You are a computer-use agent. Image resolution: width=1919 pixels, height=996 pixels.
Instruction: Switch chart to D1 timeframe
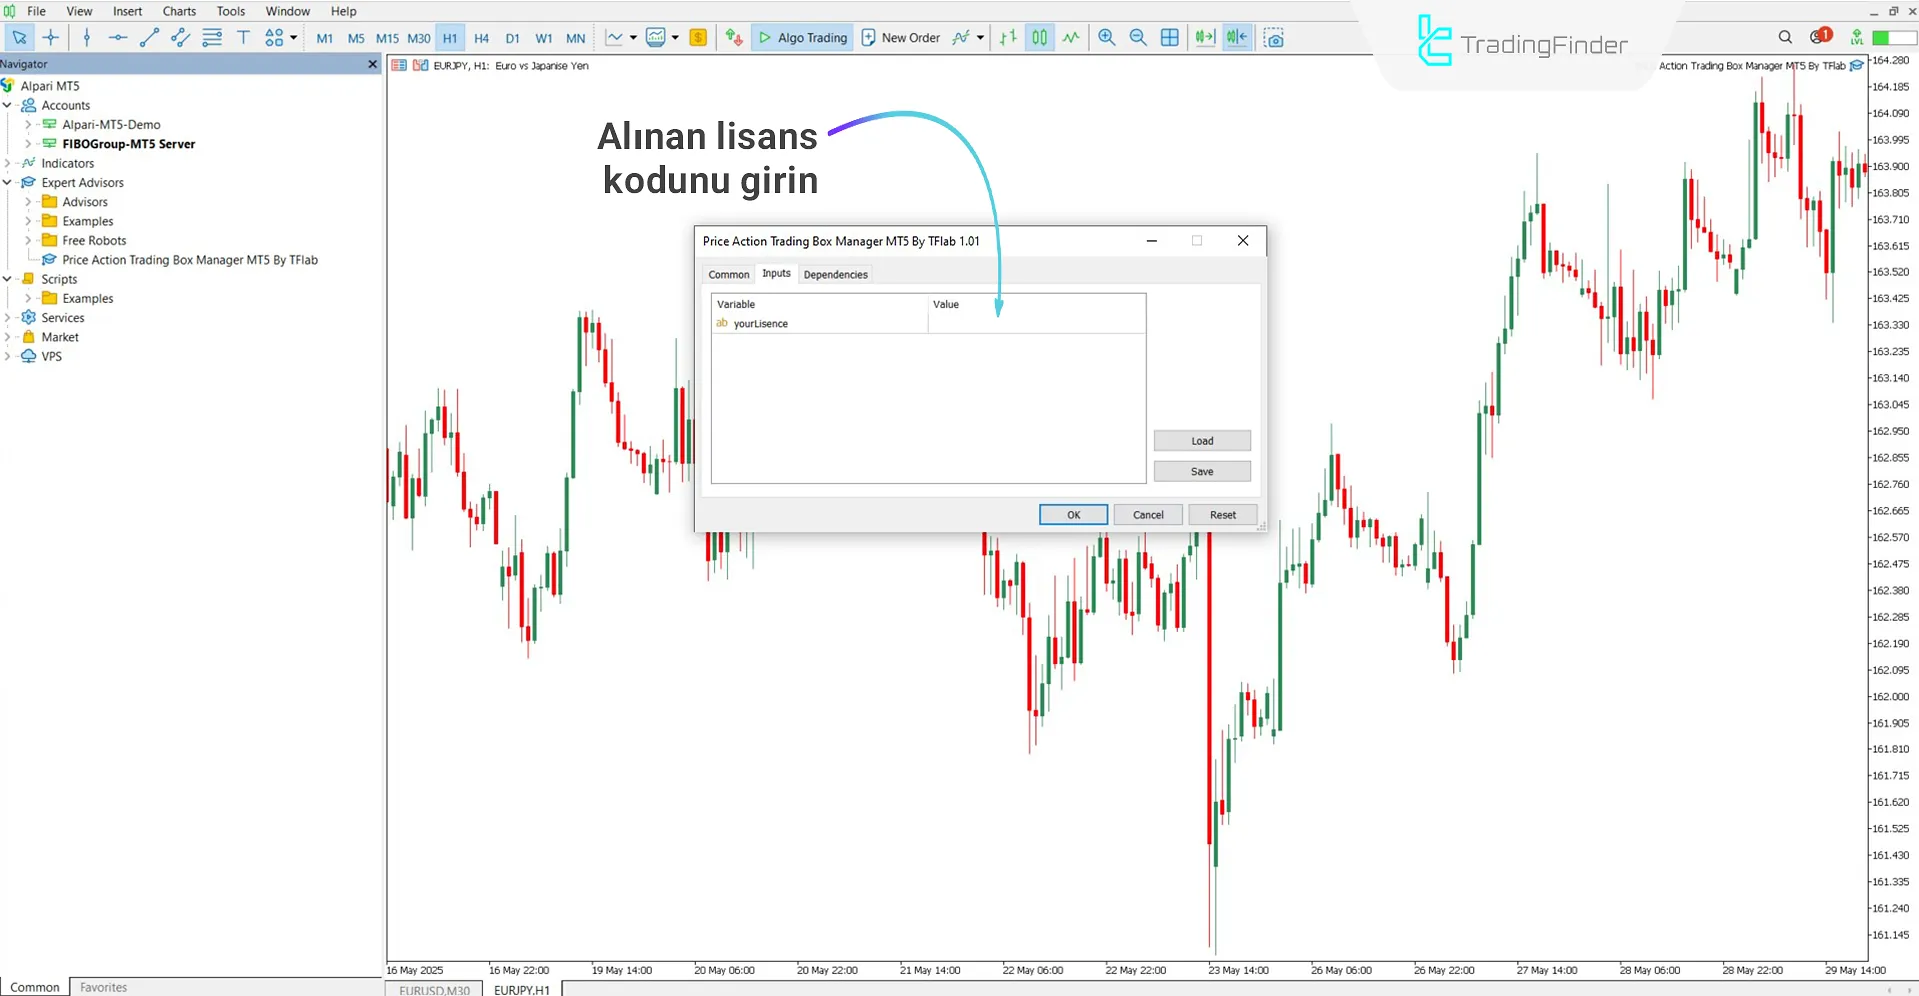(512, 38)
